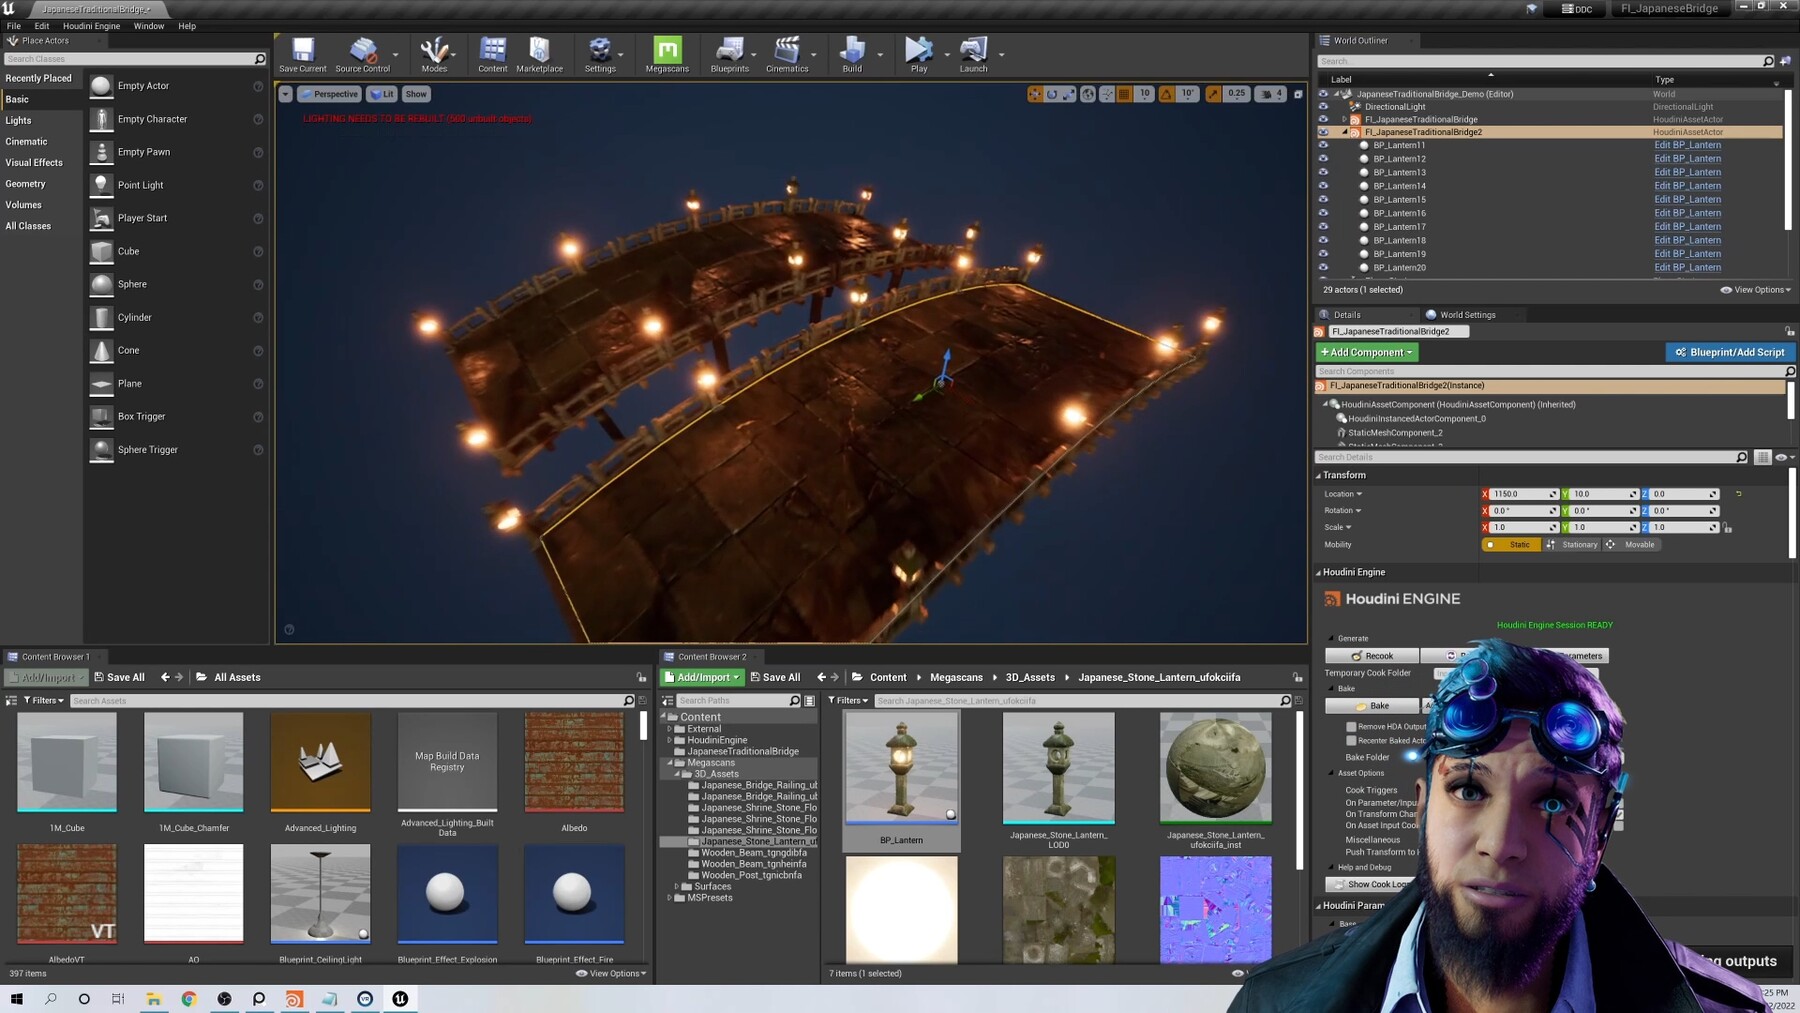Enable the Remove HDA Output checkbox
1800x1013 pixels.
pyautogui.click(x=1352, y=726)
